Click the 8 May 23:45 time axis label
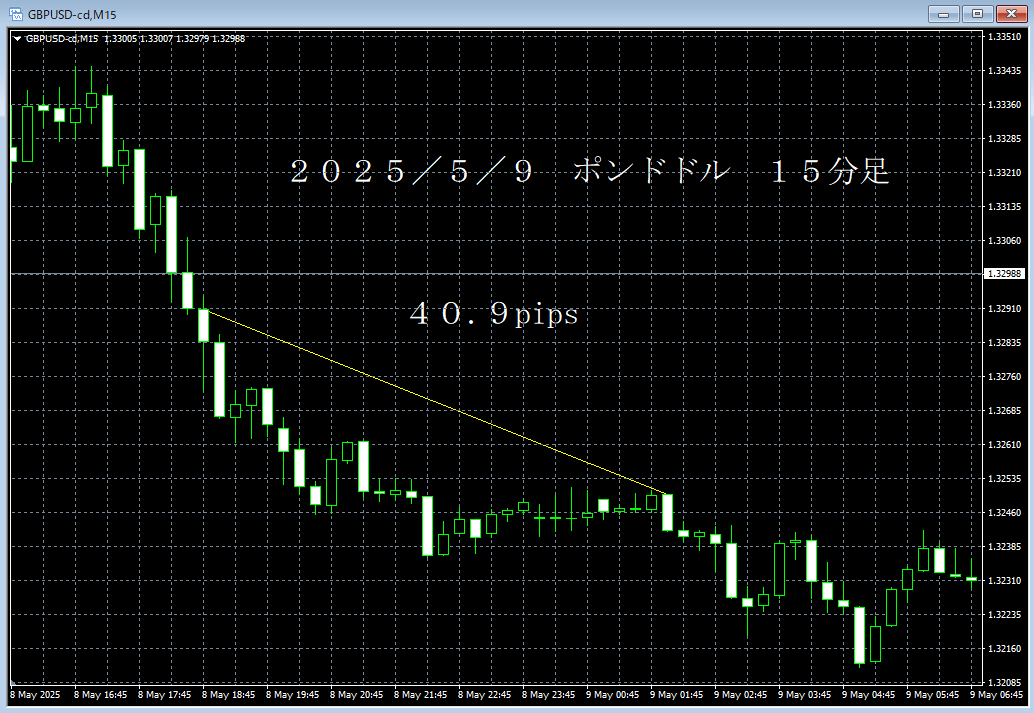 (548, 695)
